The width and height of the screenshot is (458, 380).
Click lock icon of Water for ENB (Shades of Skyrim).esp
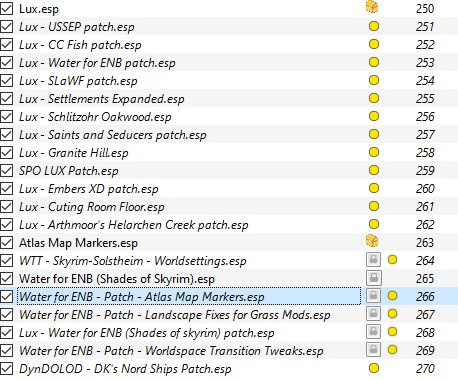tap(373, 278)
